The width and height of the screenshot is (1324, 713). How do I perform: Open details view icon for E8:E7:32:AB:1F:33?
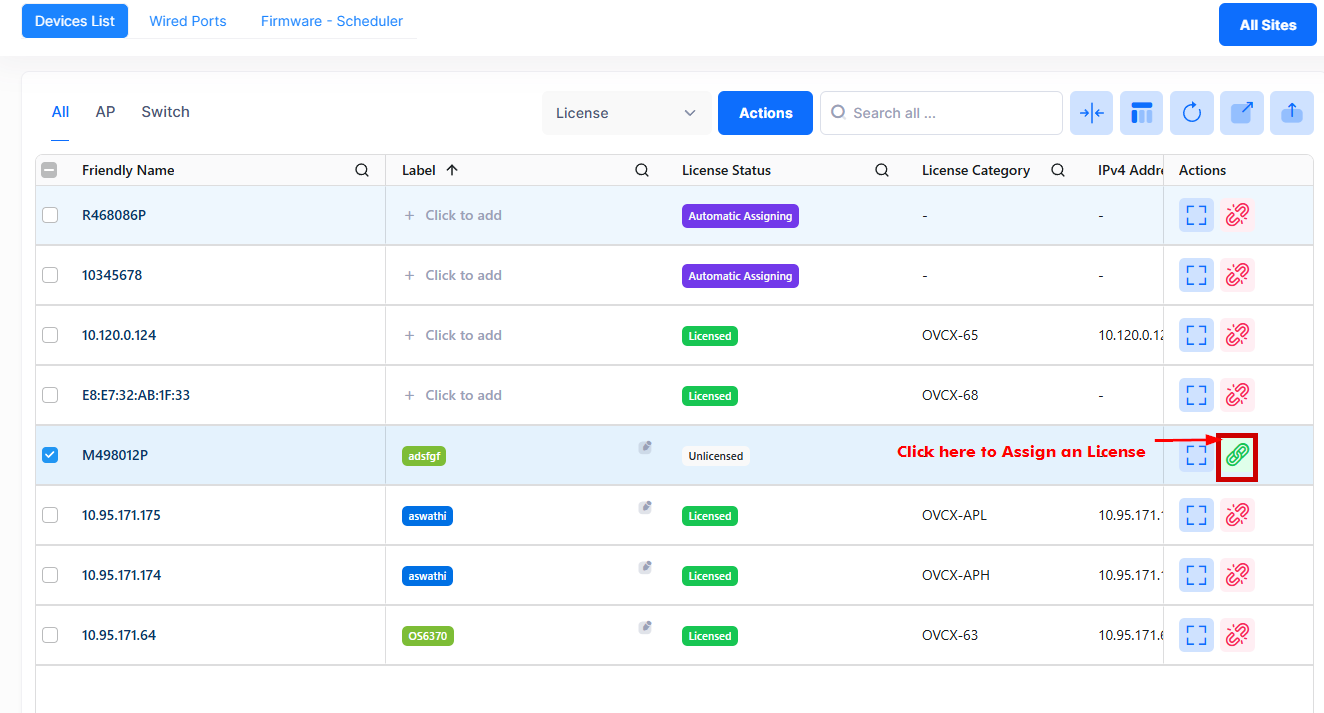(1196, 395)
